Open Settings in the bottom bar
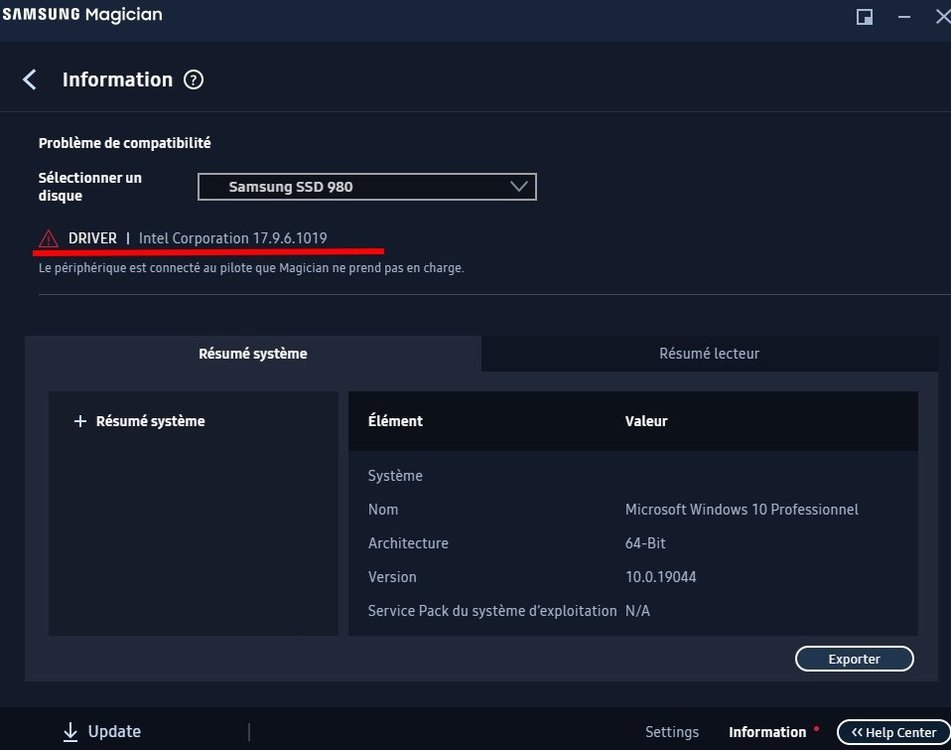The image size is (951, 750). 672,732
